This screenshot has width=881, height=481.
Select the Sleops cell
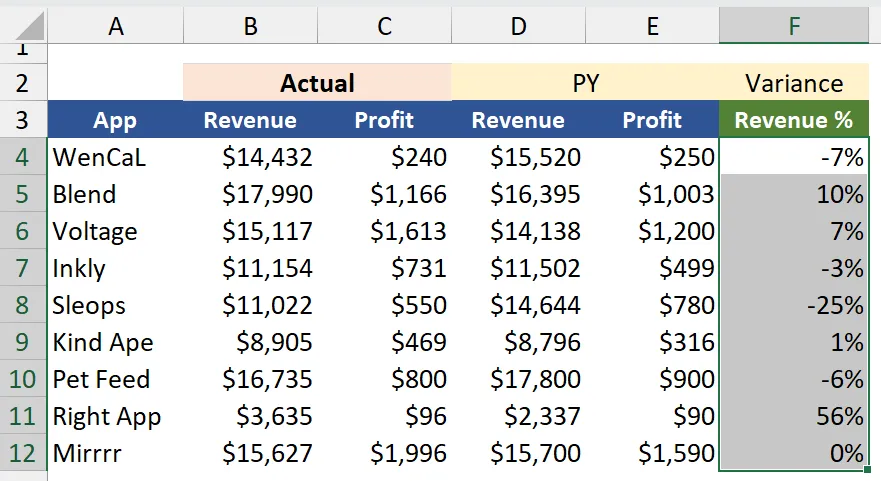coord(116,305)
